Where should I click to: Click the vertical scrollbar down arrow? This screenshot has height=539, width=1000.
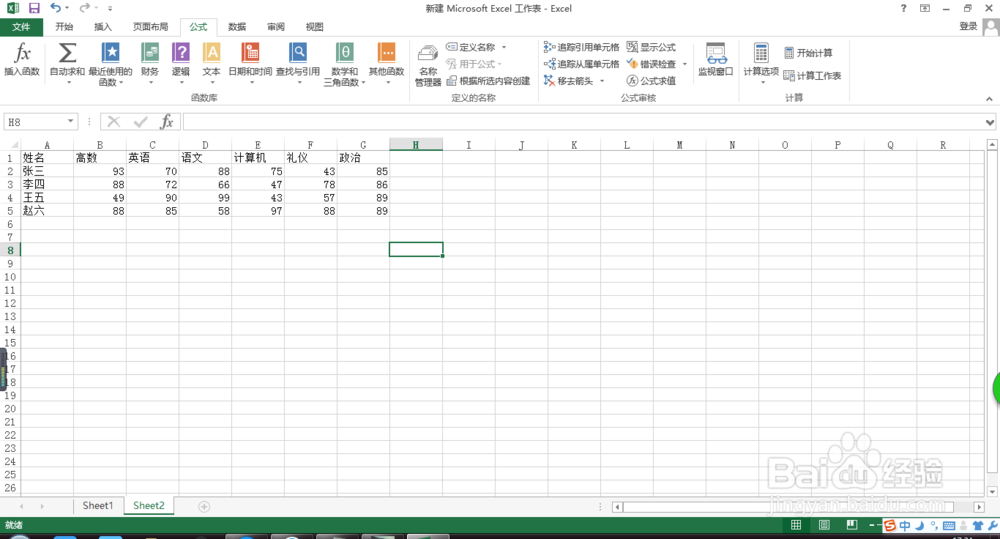pos(992,492)
